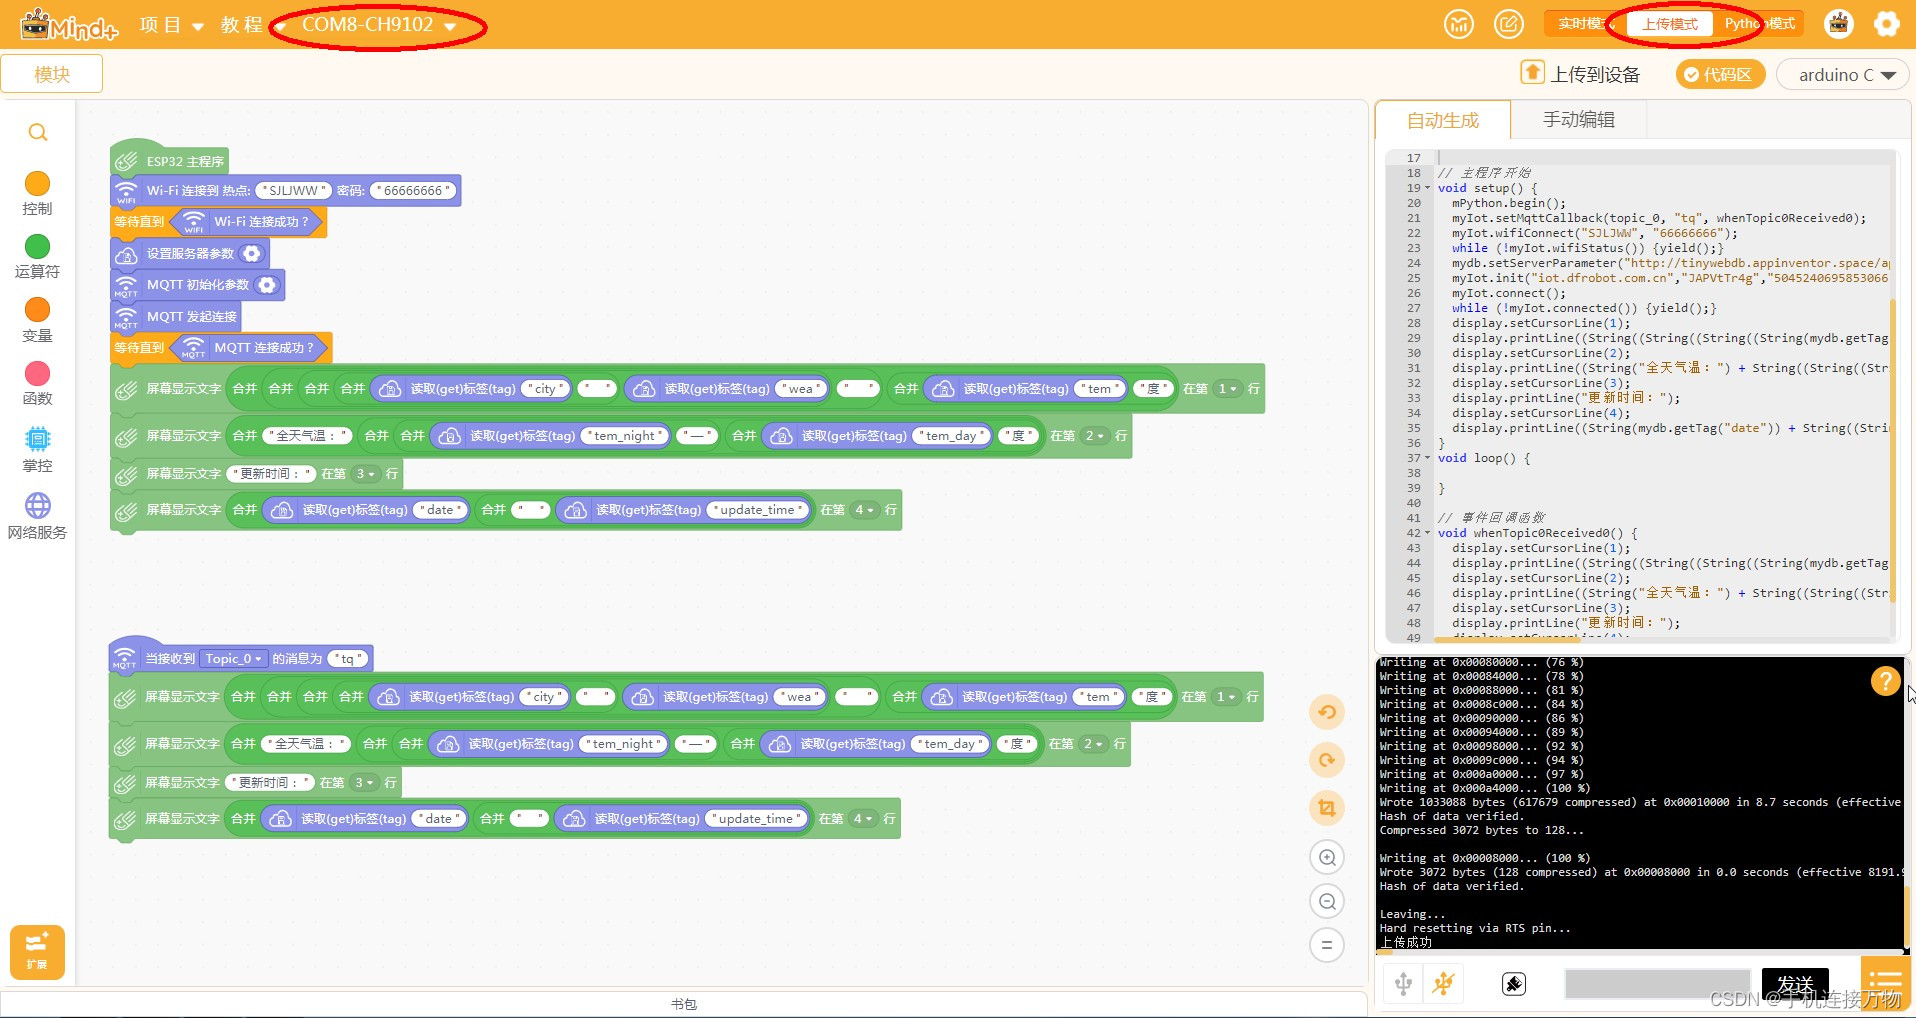
Task: Zoom in on the block workspace
Action: 1327,857
